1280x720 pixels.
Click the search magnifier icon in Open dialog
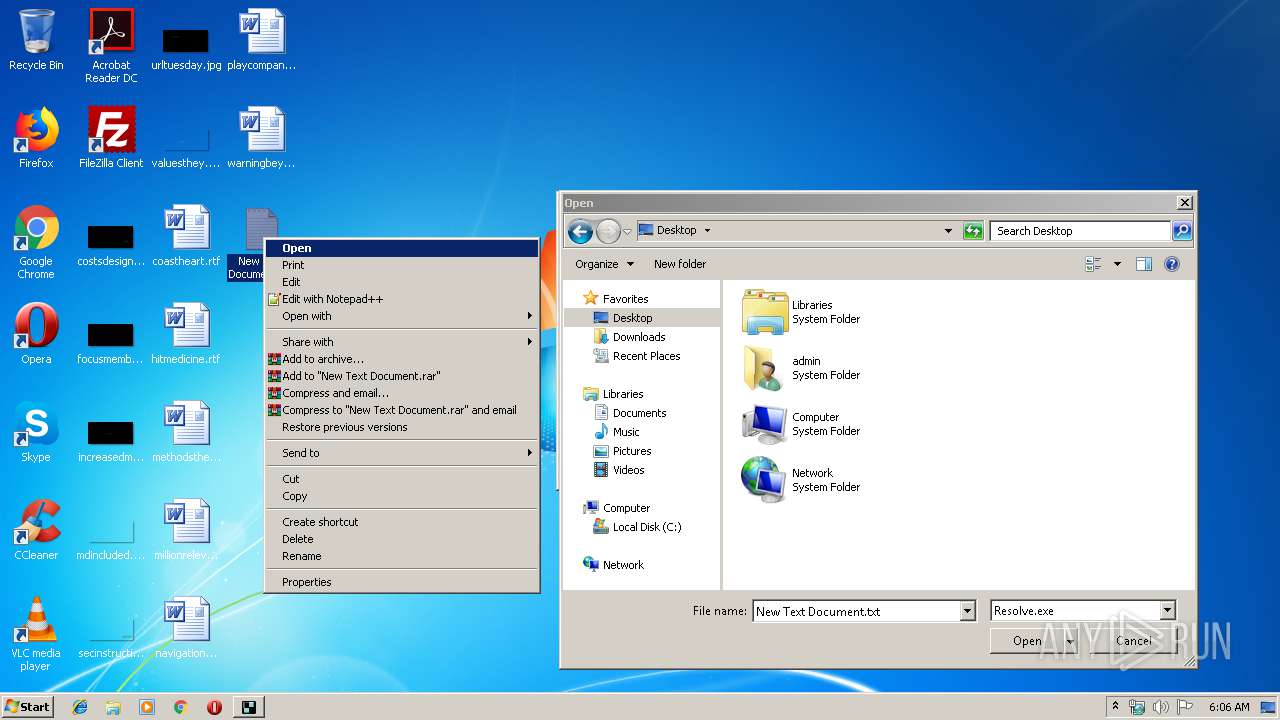tap(1182, 231)
